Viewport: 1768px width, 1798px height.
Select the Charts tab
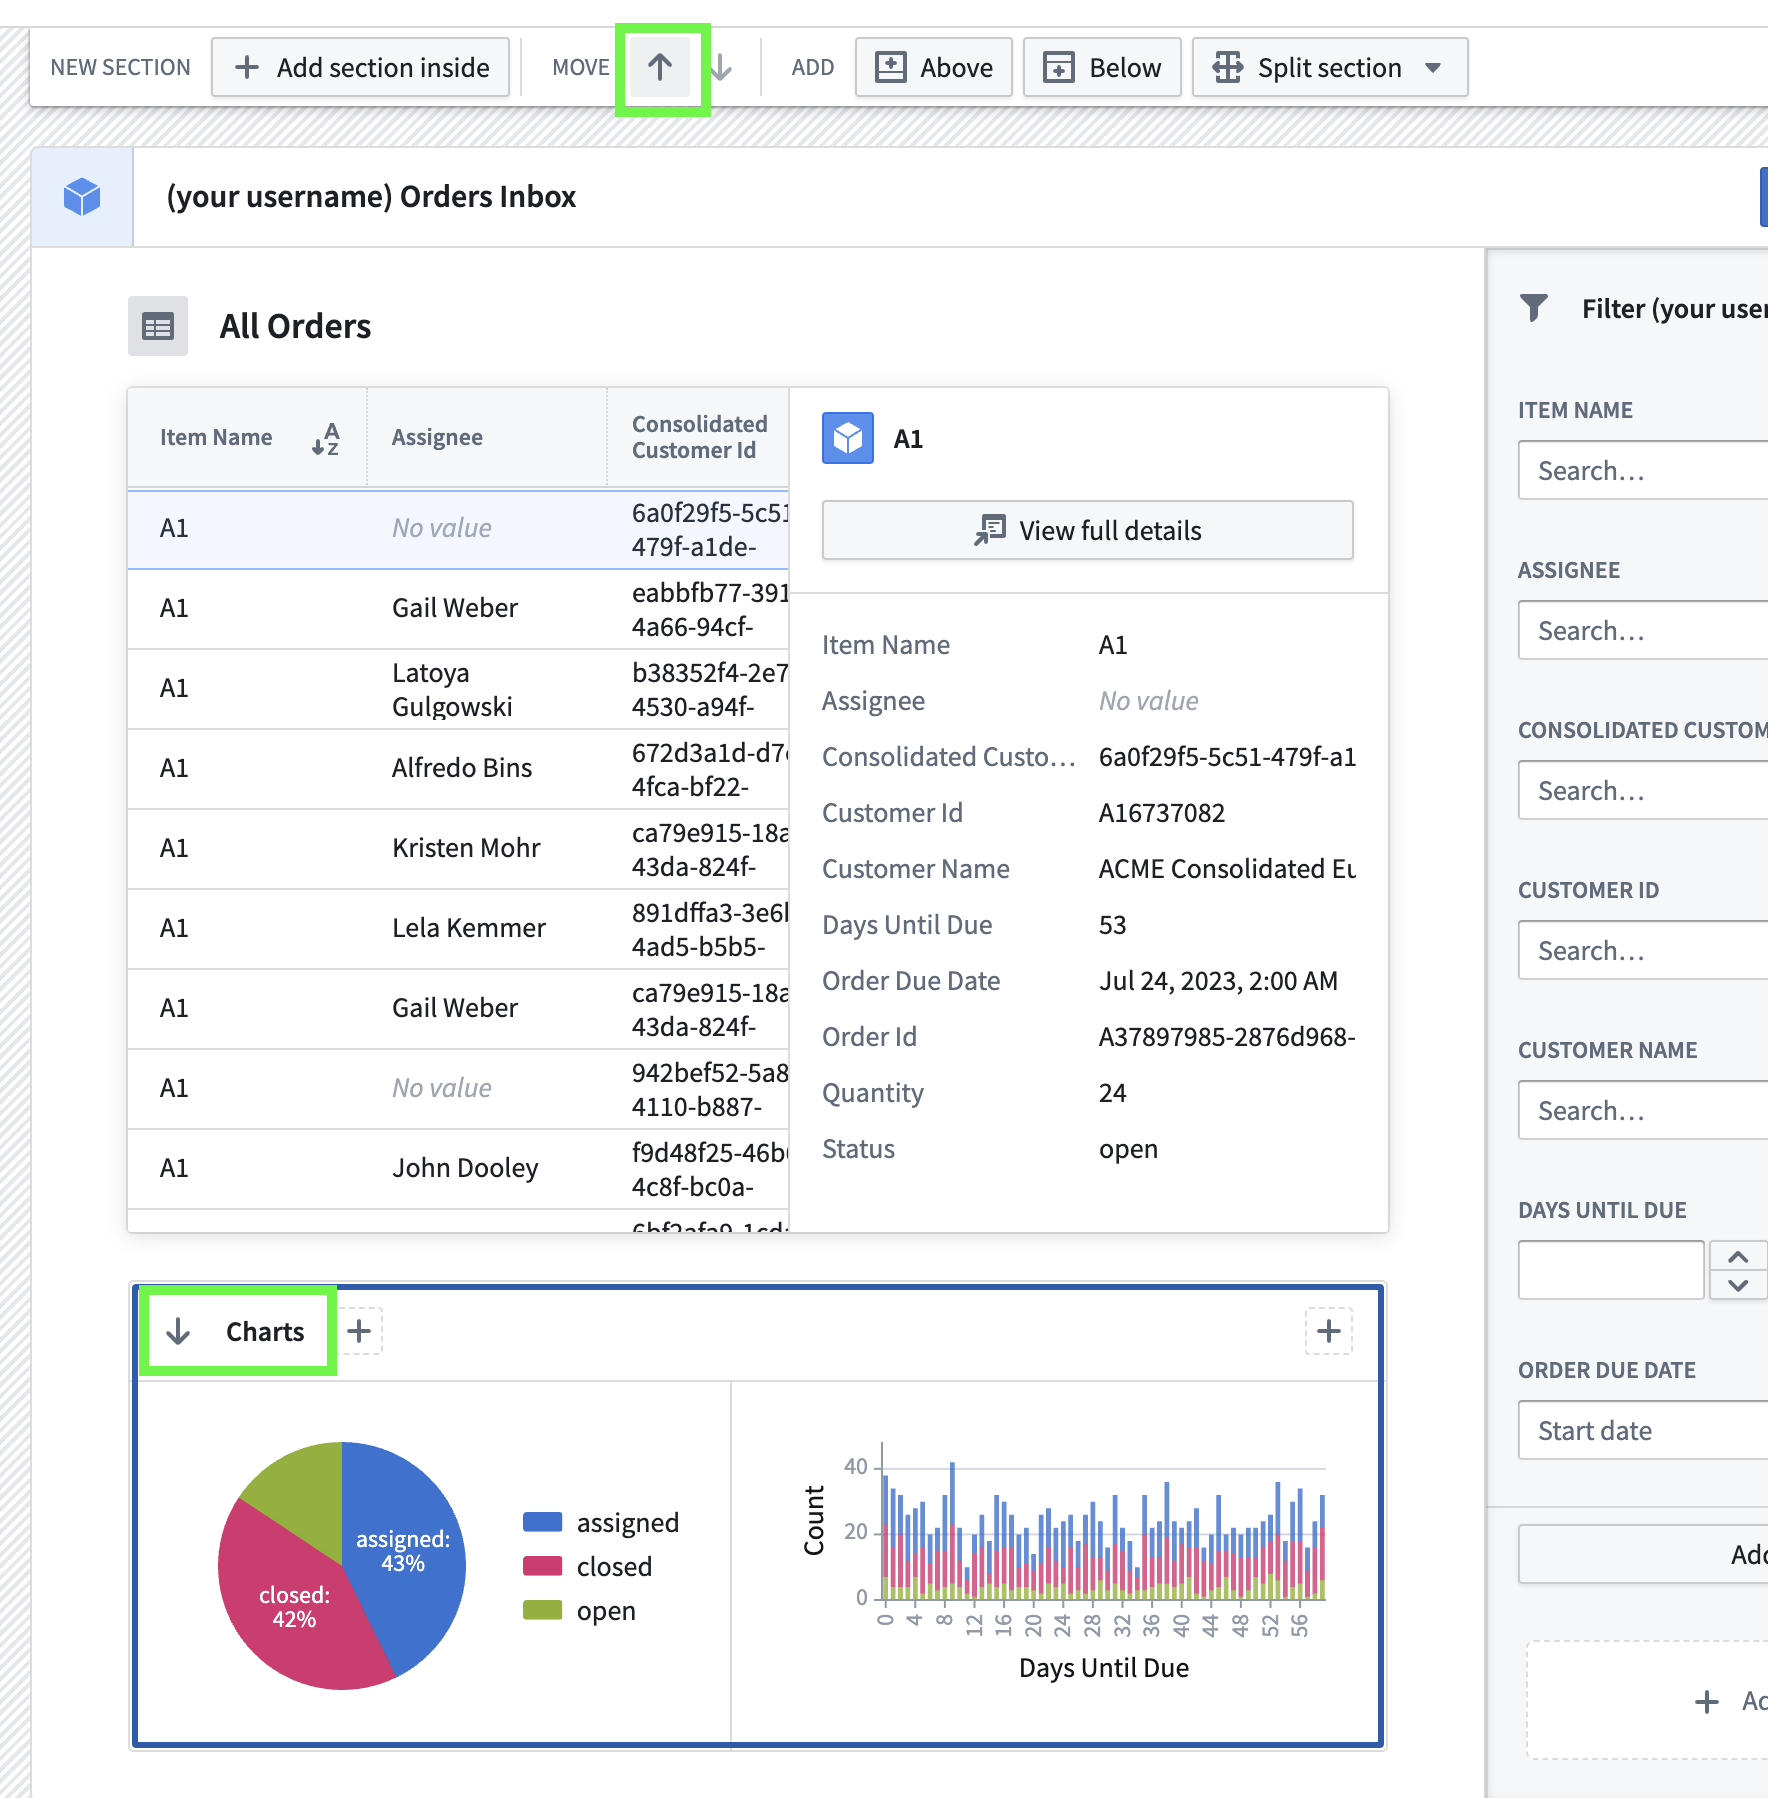[264, 1332]
